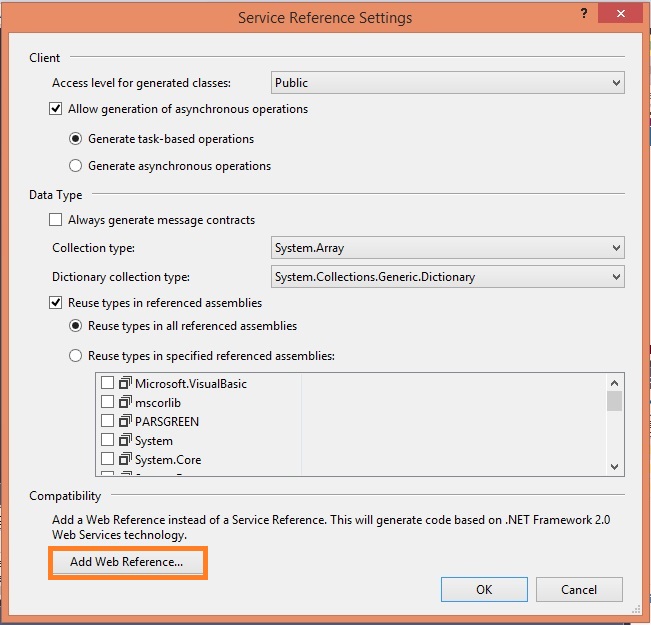The image size is (651, 625).
Task: Check the Microsoft.VisualBasic assembly checkbox
Action: click(x=107, y=383)
